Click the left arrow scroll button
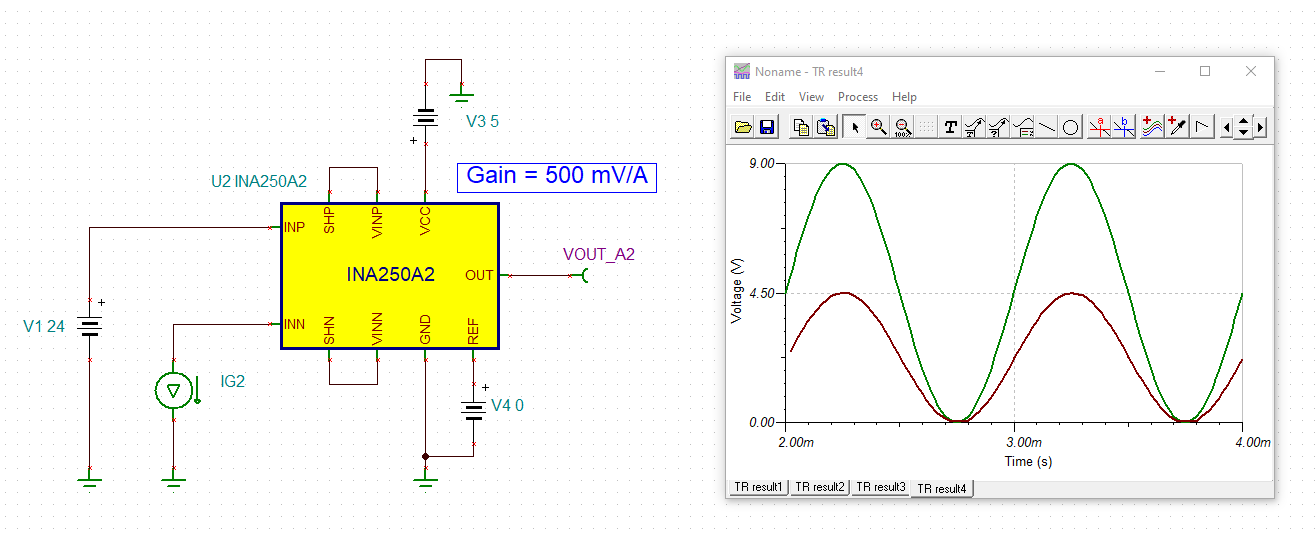This screenshot has height=540, width=1315. [x=1226, y=127]
